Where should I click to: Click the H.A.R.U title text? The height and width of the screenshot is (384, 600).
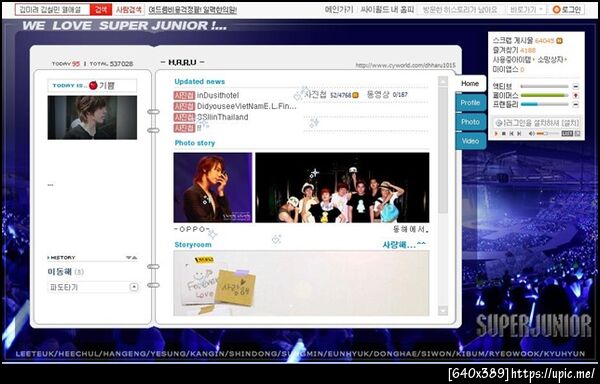pyautogui.click(x=182, y=62)
